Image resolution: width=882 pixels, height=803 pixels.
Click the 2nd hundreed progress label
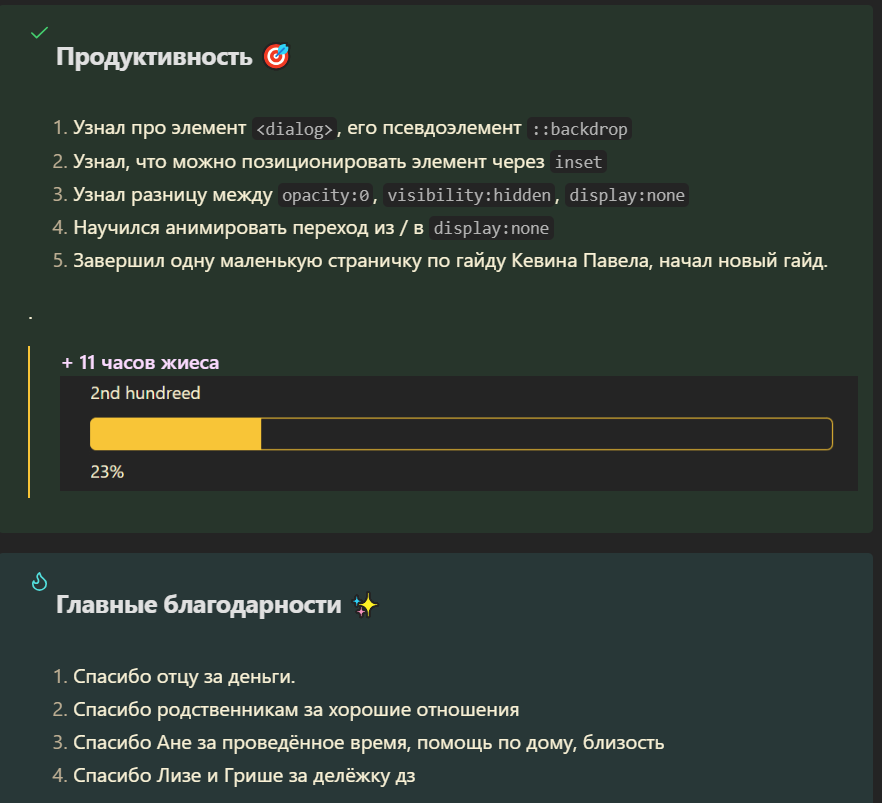(x=145, y=393)
